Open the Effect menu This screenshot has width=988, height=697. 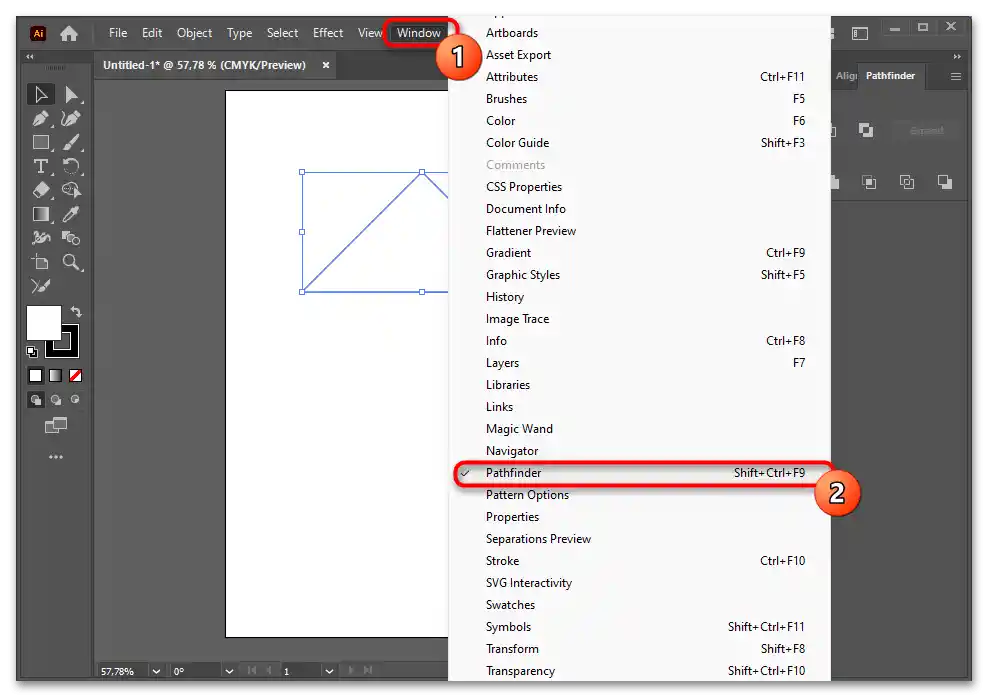[x=328, y=33]
